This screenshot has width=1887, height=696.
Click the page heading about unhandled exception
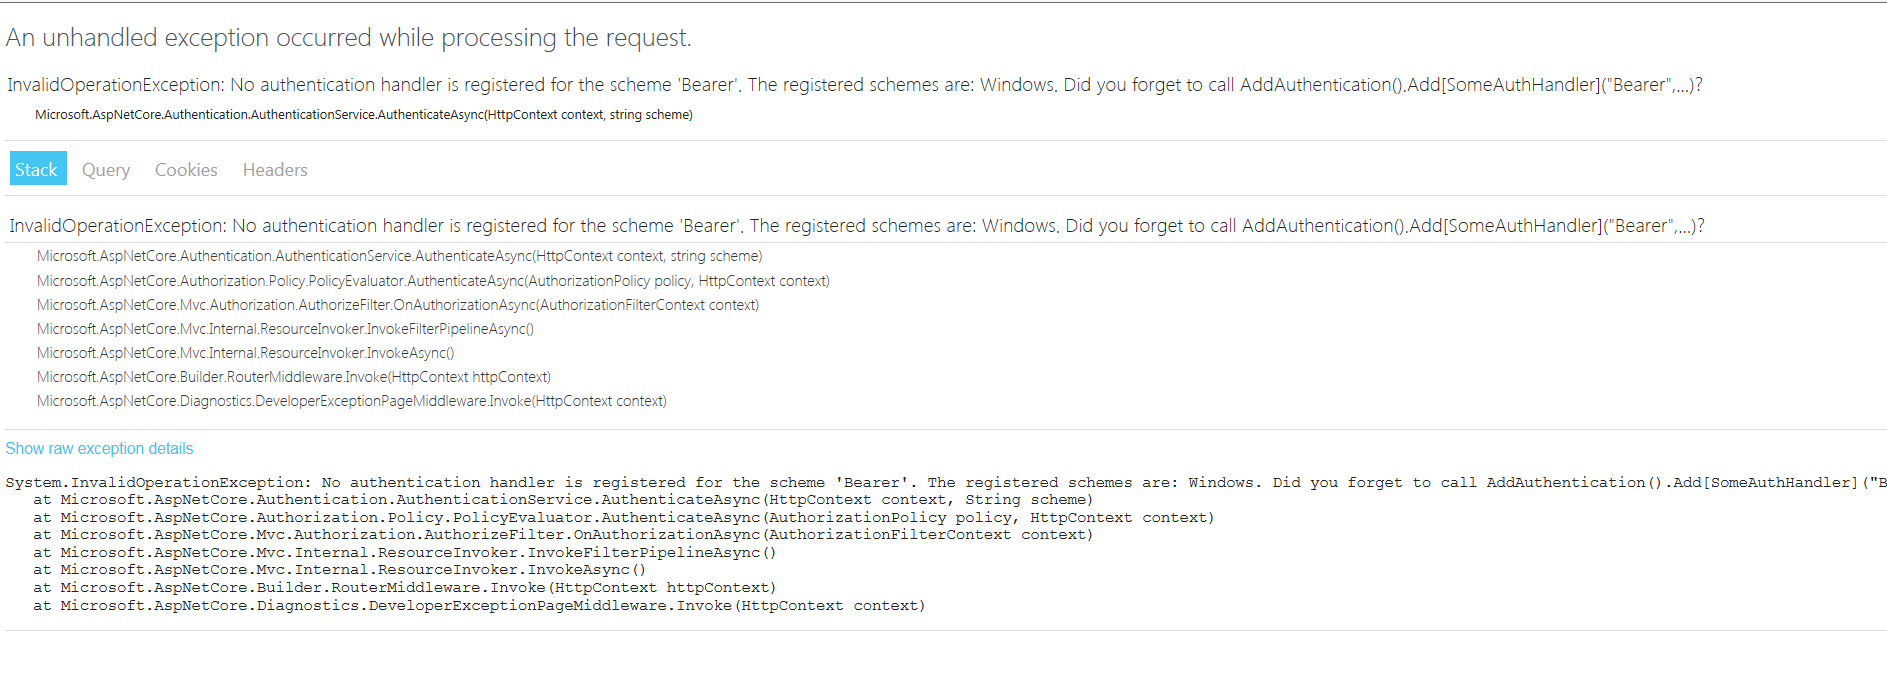(348, 38)
